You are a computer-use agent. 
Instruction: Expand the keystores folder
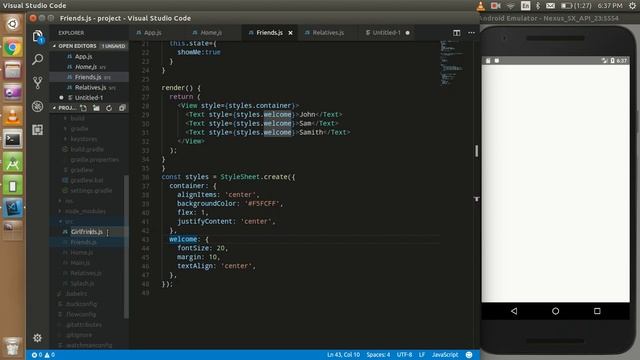click(83, 139)
